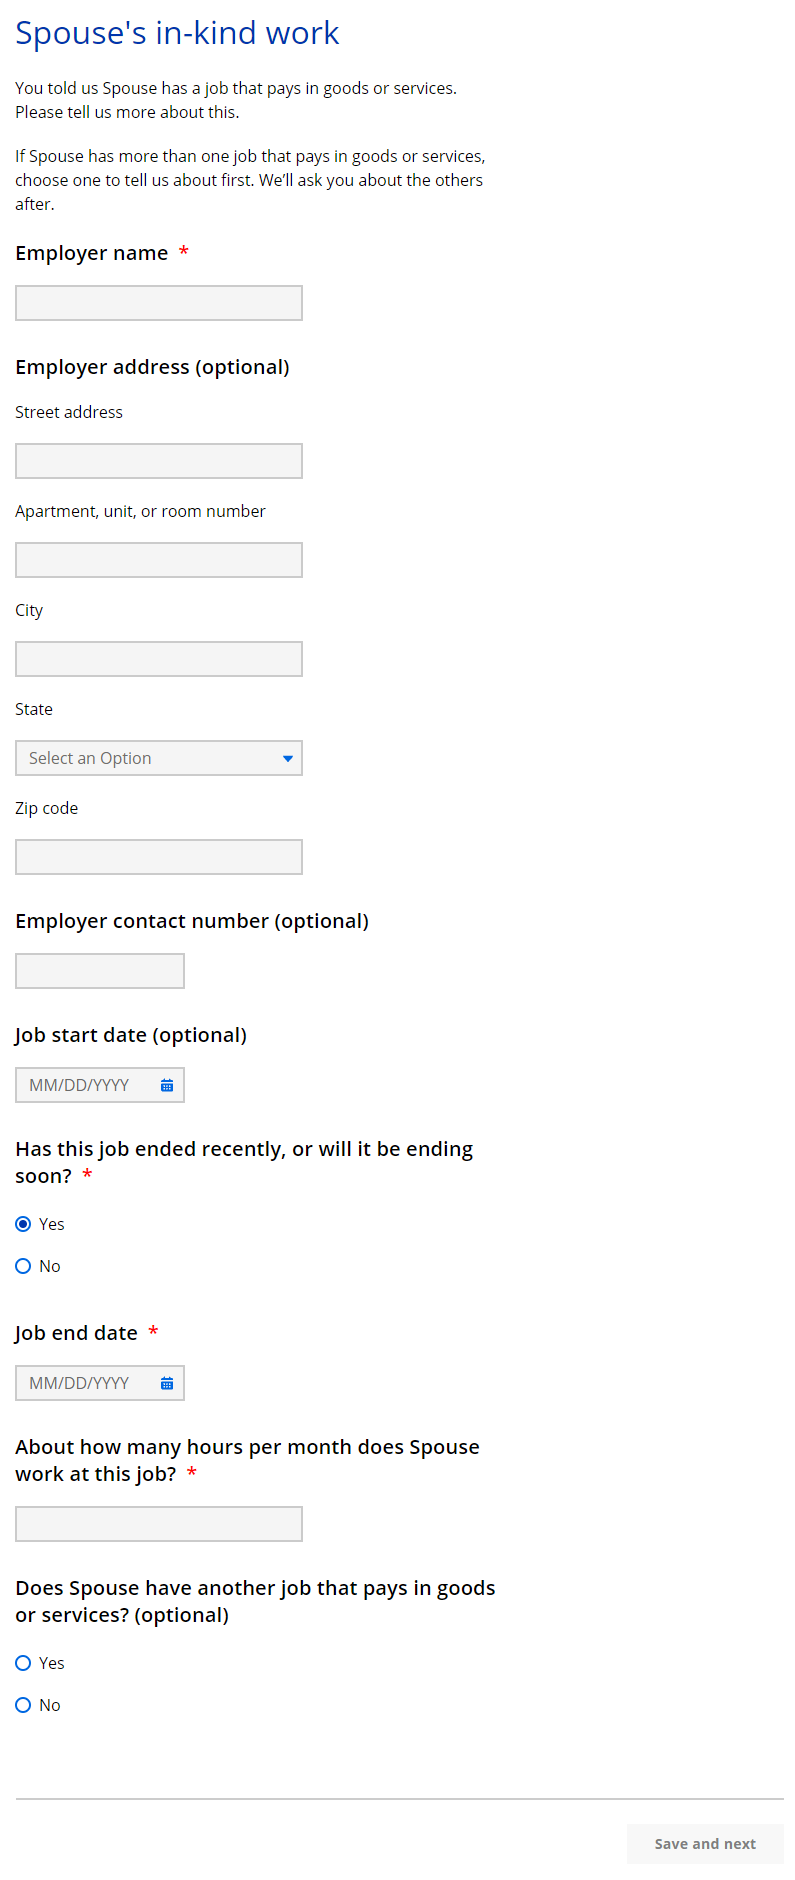Click the Zip code input box
This screenshot has width=795, height=1880.
tap(159, 857)
